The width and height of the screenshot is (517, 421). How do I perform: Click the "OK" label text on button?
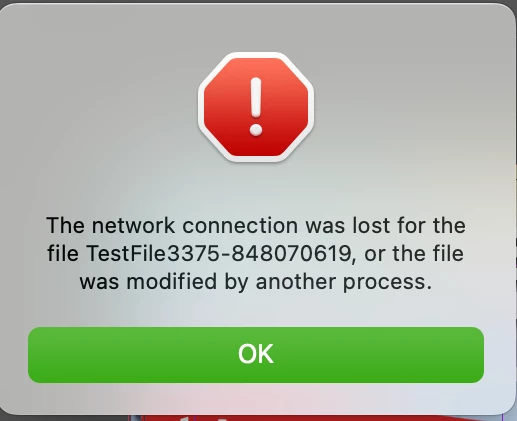point(256,354)
